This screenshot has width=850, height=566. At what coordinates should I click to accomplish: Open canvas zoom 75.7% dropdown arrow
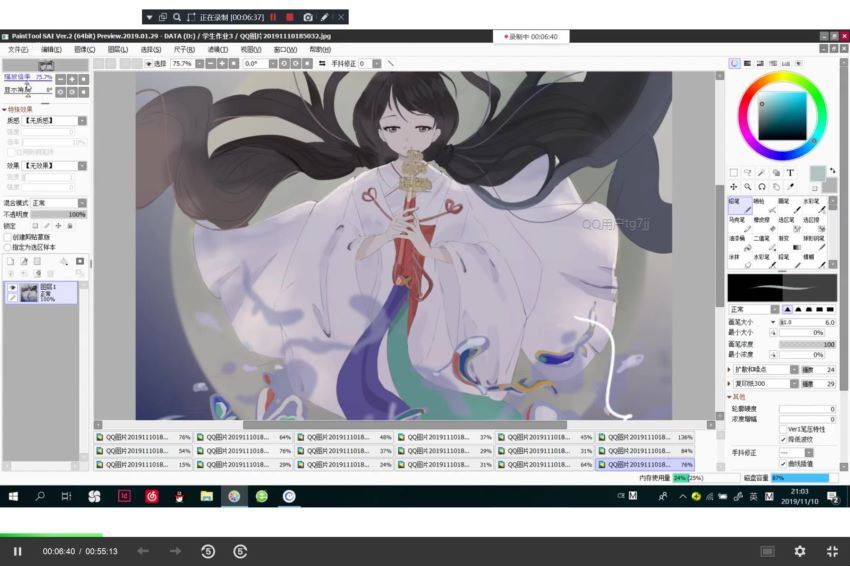pos(200,63)
